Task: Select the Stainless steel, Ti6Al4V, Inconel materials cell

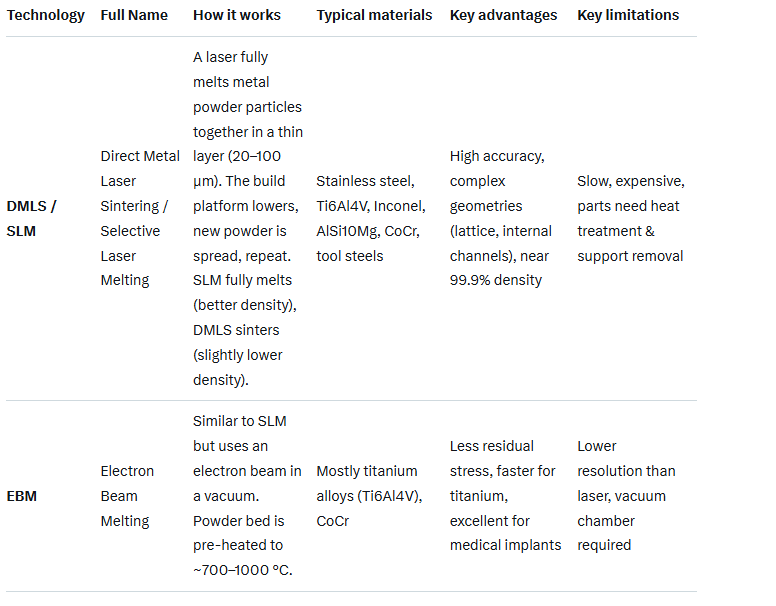Action: [370, 218]
